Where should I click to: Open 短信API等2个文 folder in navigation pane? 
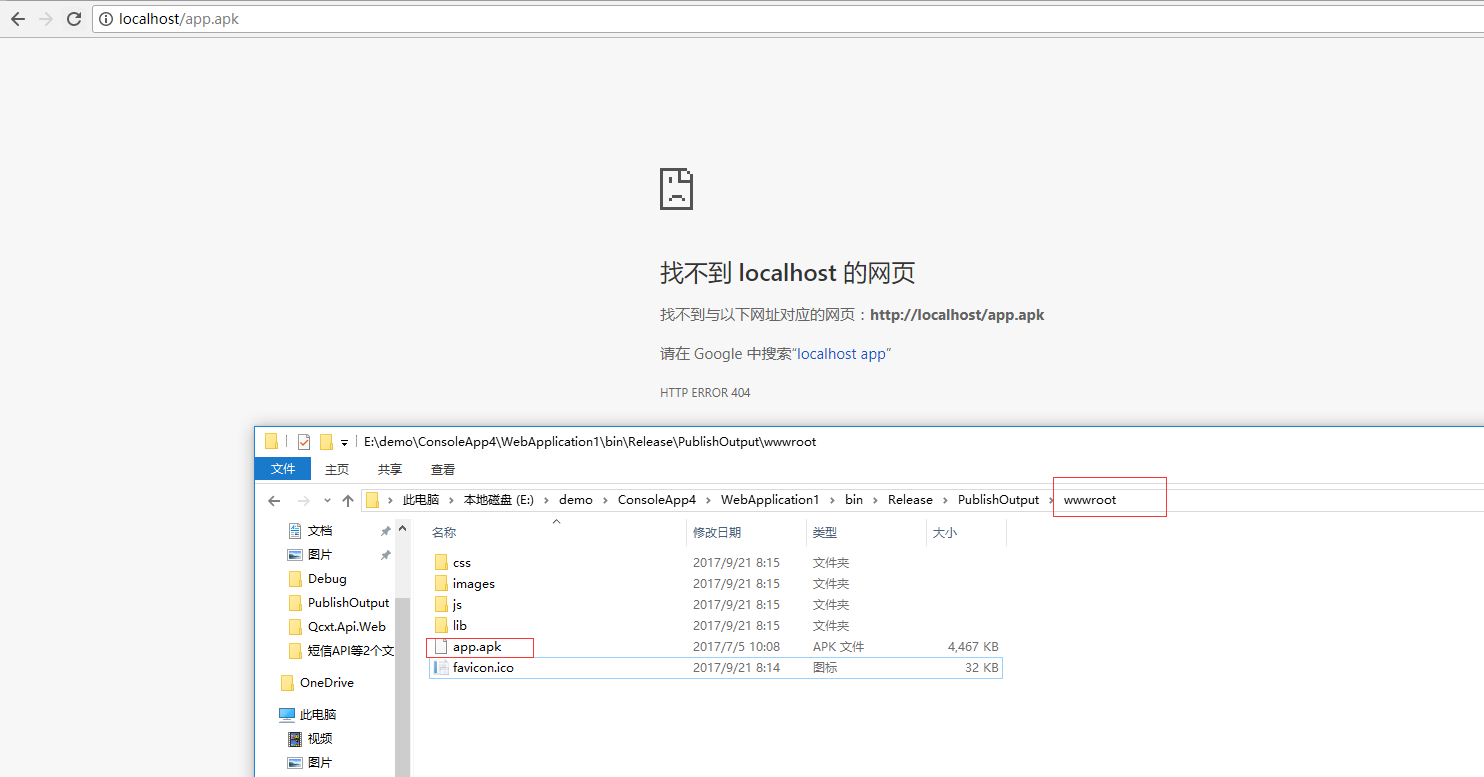click(351, 651)
